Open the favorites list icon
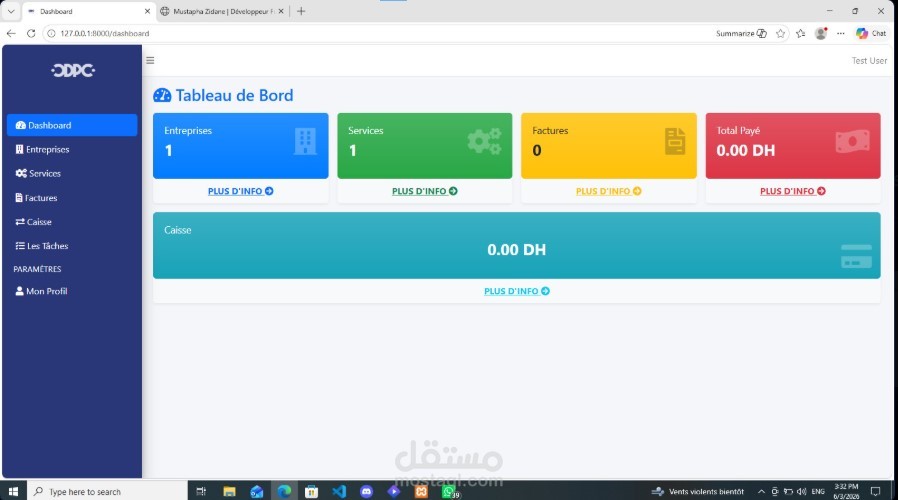Image resolution: width=898 pixels, height=500 pixels. pyautogui.click(x=801, y=34)
